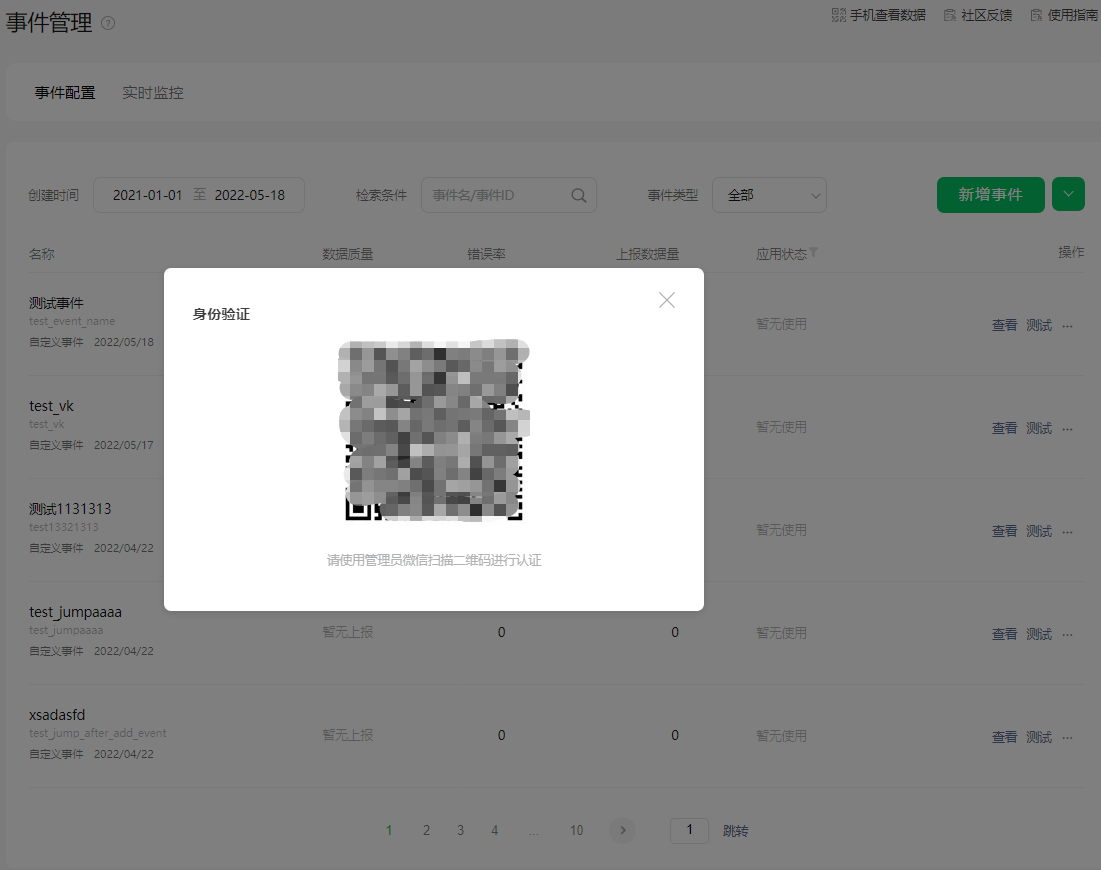This screenshot has height=870, width=1101.
Task: Click 查看 for test_vk row
Action: click(1004, 428)
